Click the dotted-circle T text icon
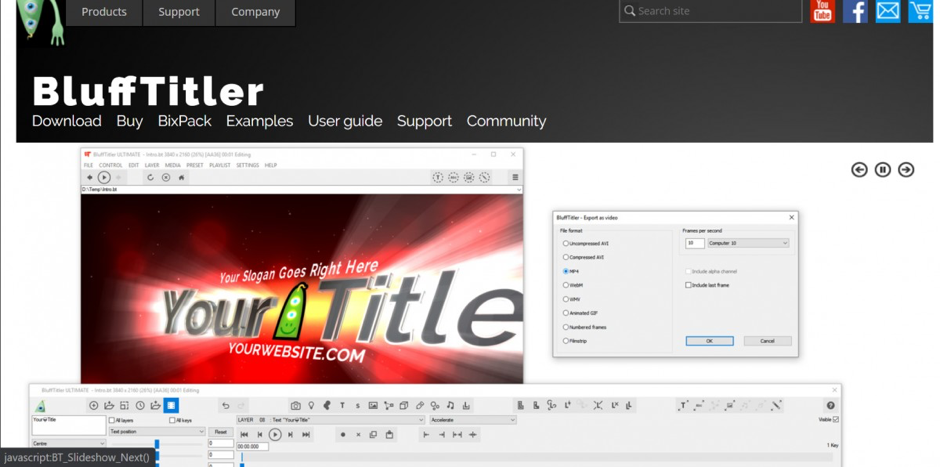 coord(438,177)
